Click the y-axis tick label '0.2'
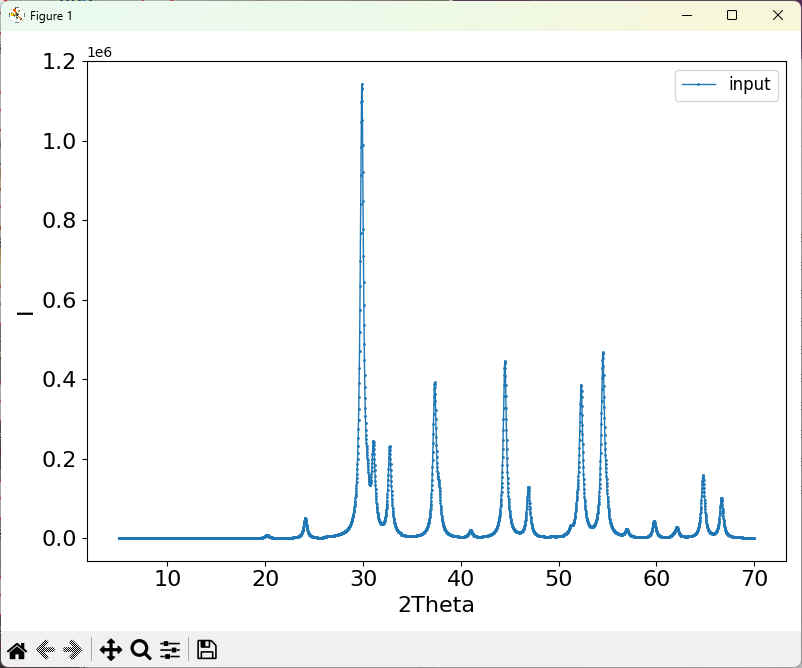 (x=59, y=459)
